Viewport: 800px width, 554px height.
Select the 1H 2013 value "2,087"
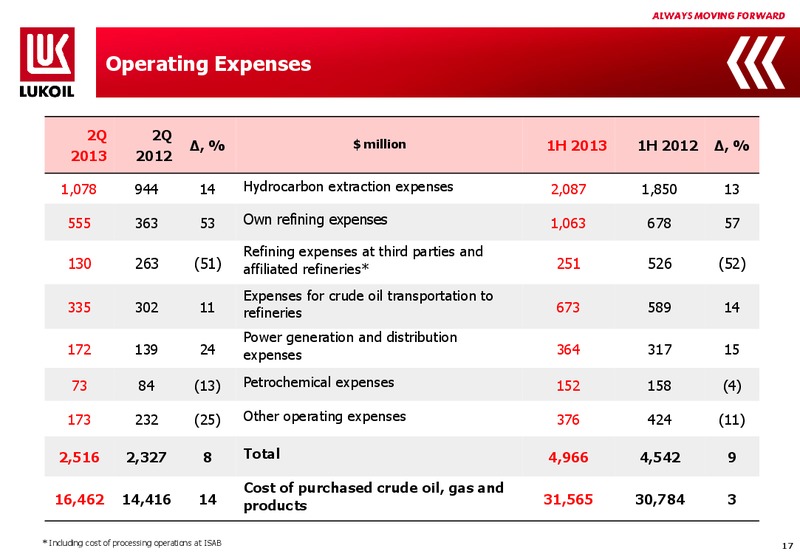point(568,189)
